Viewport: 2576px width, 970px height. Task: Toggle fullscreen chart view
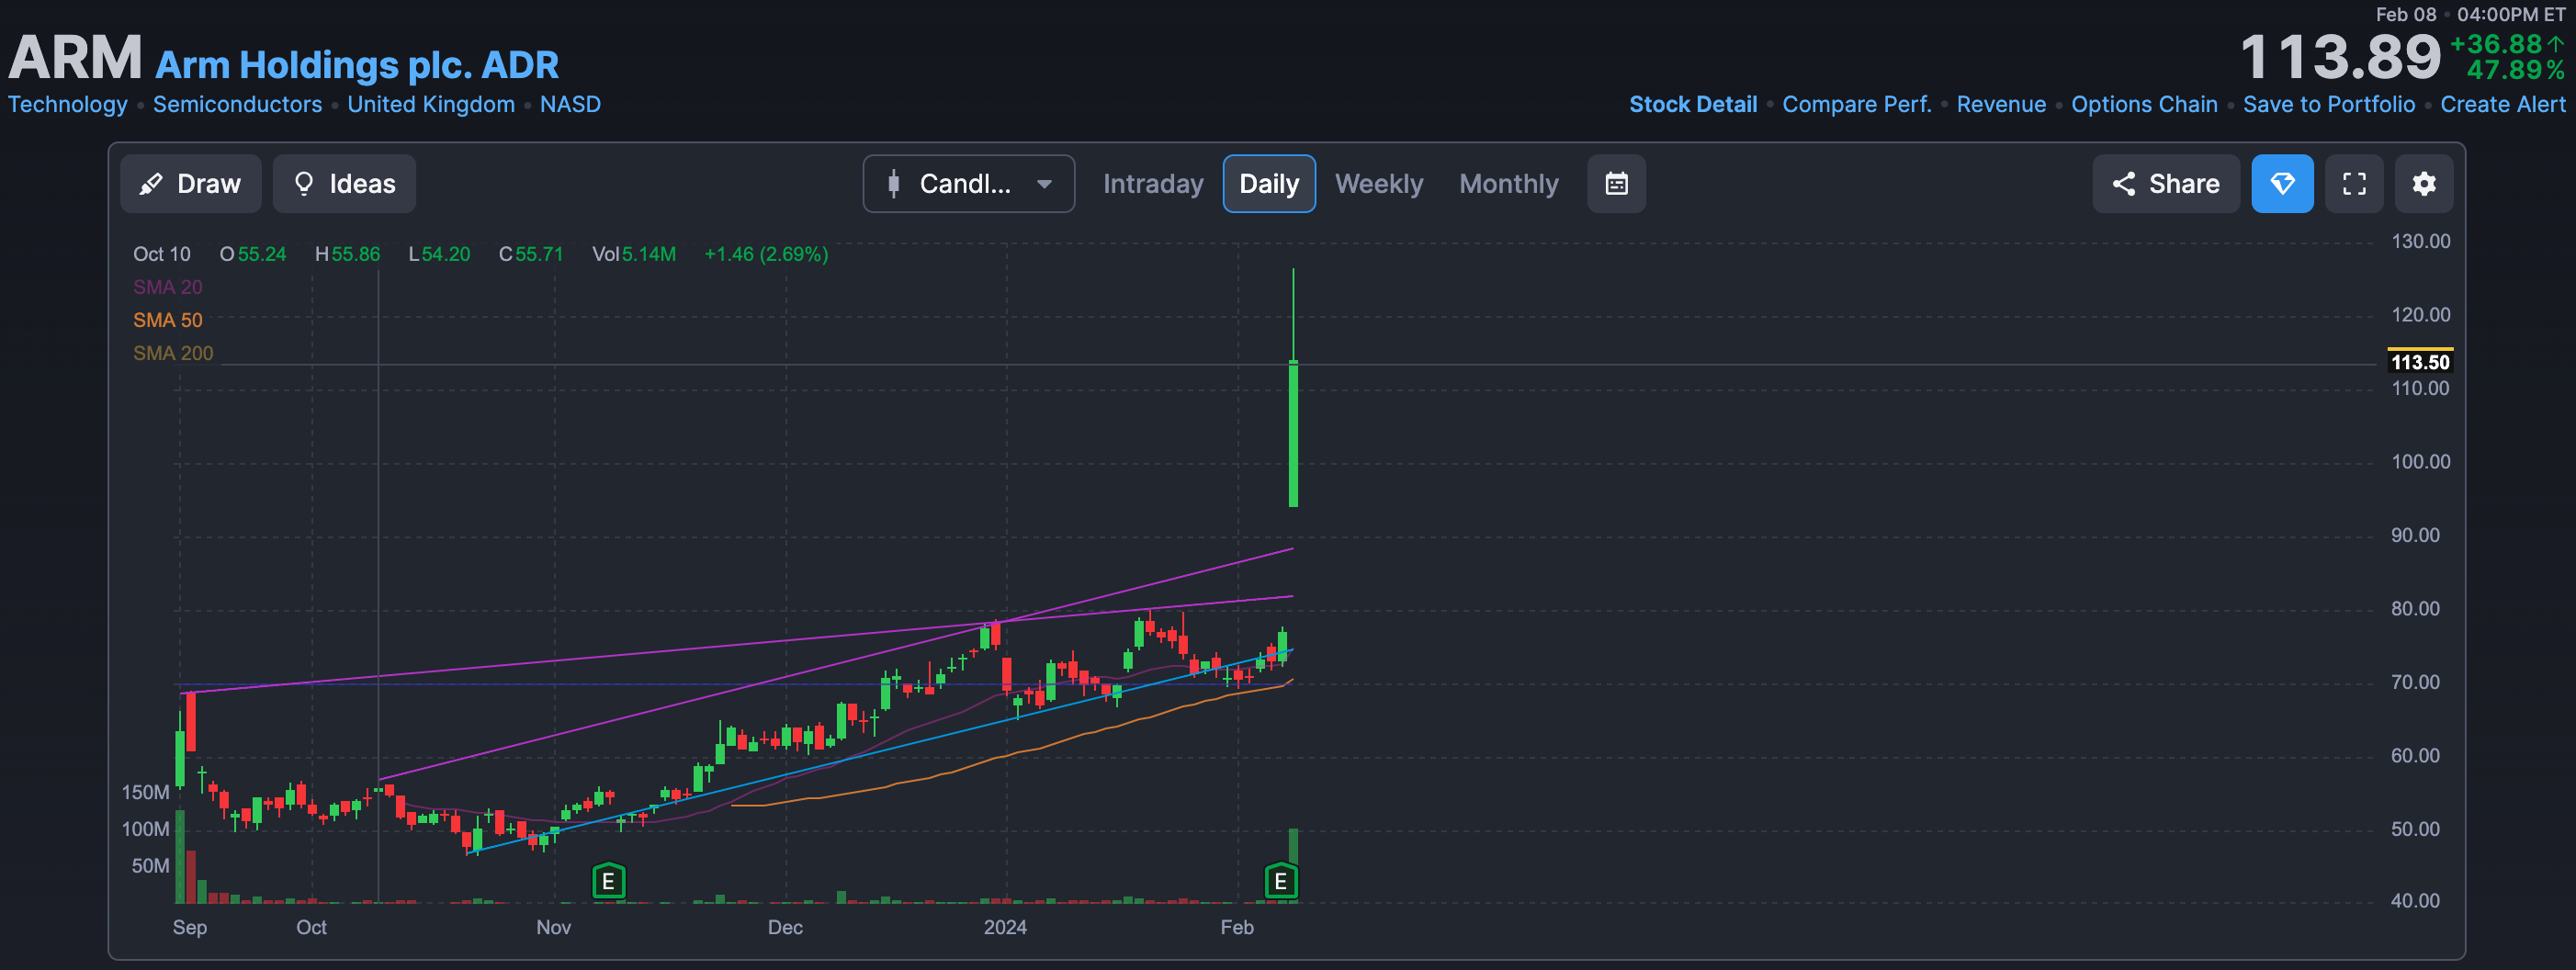pos(2354,184)
